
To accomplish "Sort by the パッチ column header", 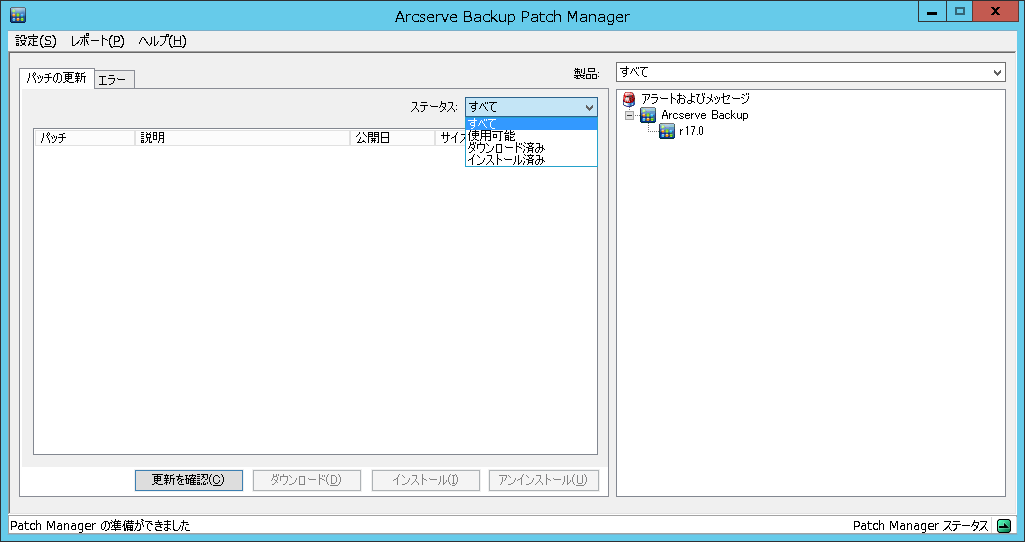I will click(85, 138).
